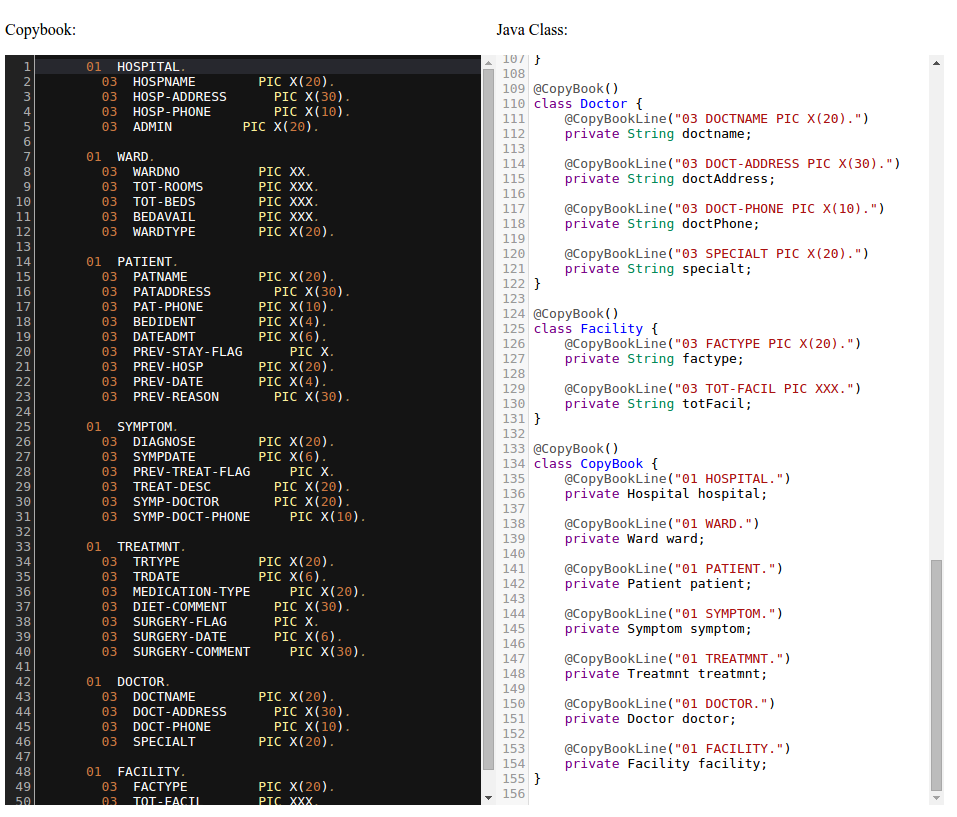Viewport: 957px width, 817px height.
Task: Click the Java class scroll-up arrow
Action: point(936,62)
